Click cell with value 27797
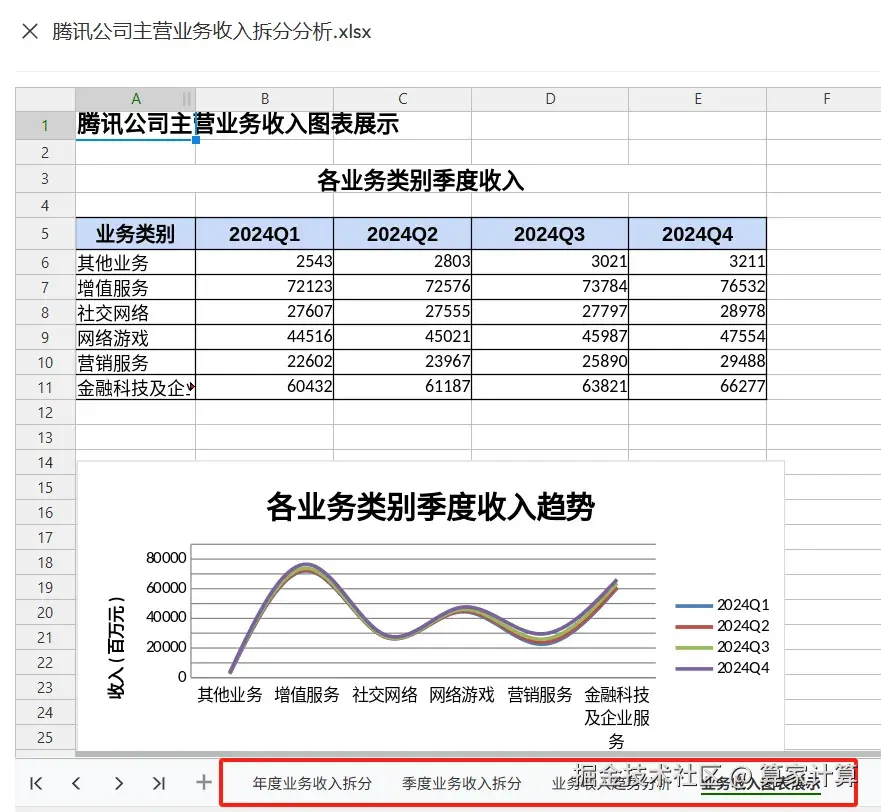 550,312
